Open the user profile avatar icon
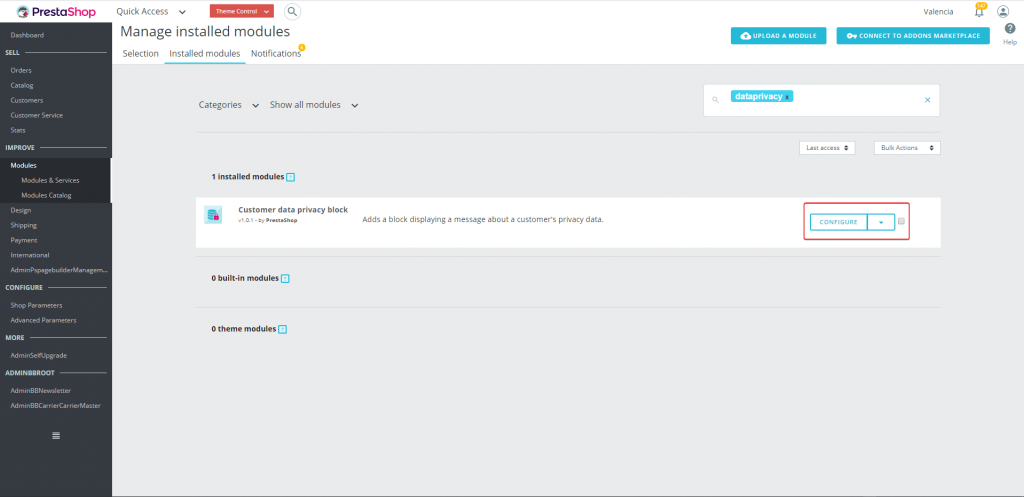Screen dimensions: 1024x497 coord(1003,12)
